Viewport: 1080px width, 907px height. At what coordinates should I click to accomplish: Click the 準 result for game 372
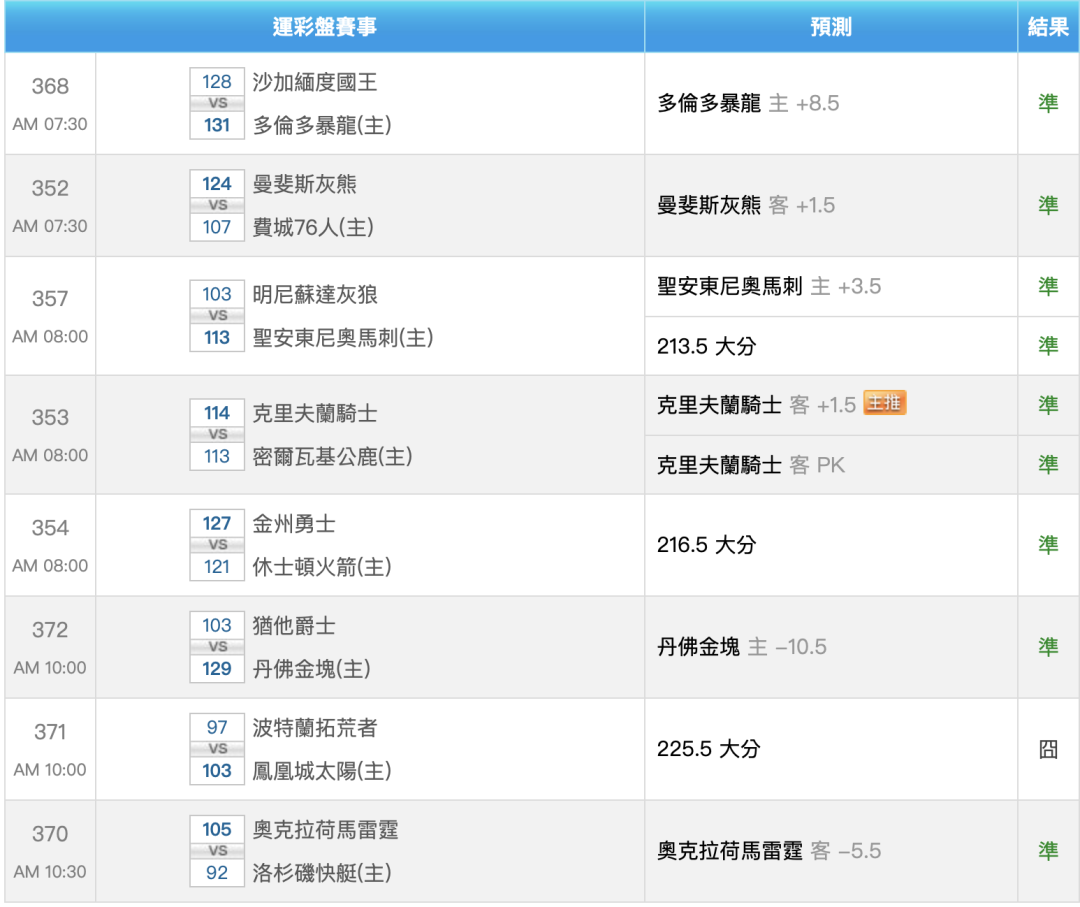click(1048, 647)
